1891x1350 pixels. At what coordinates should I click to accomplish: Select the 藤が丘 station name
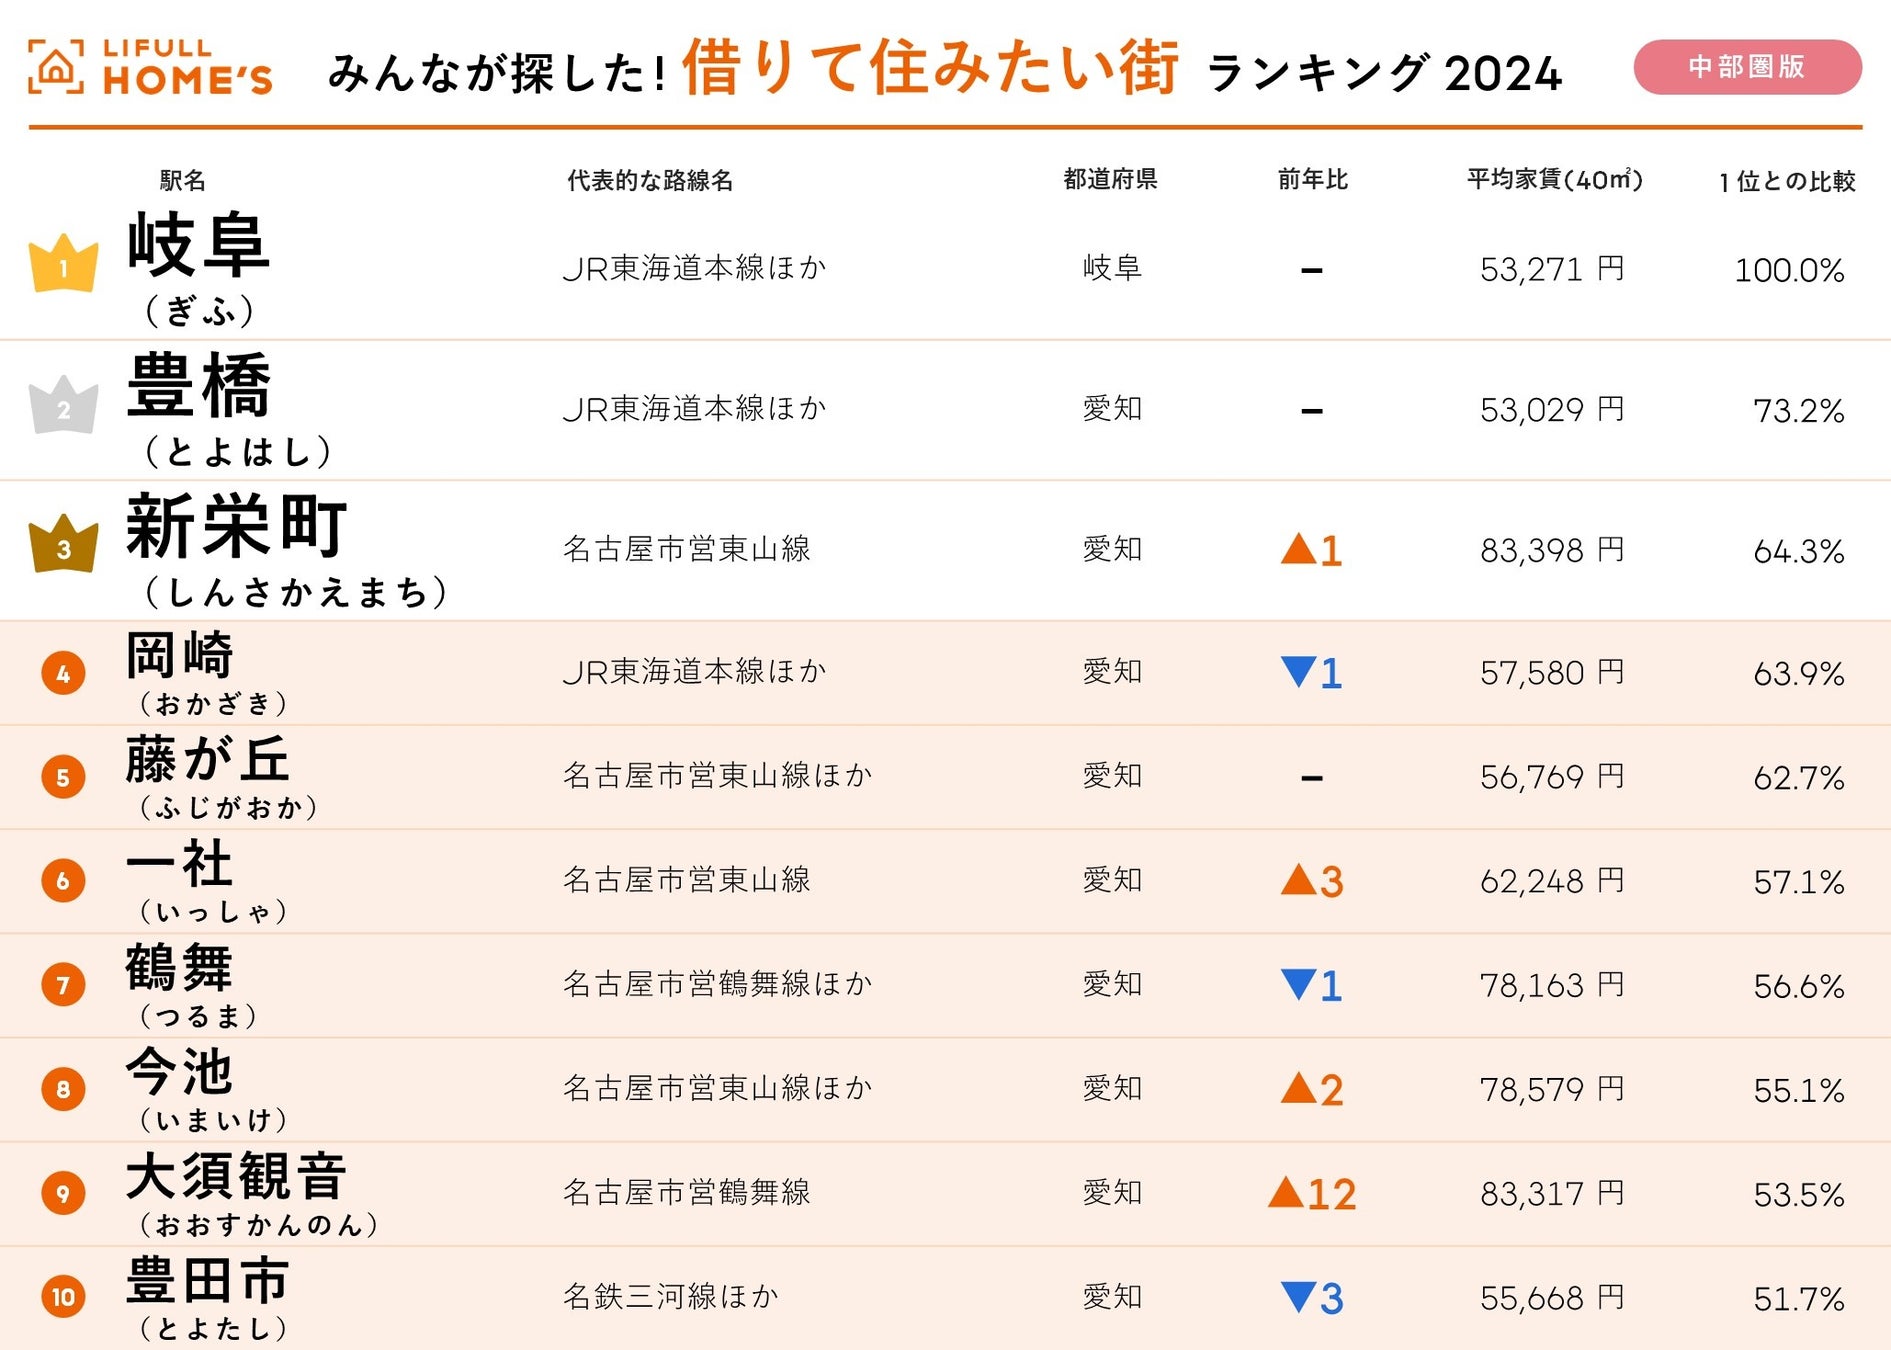[x=207, y=759]
